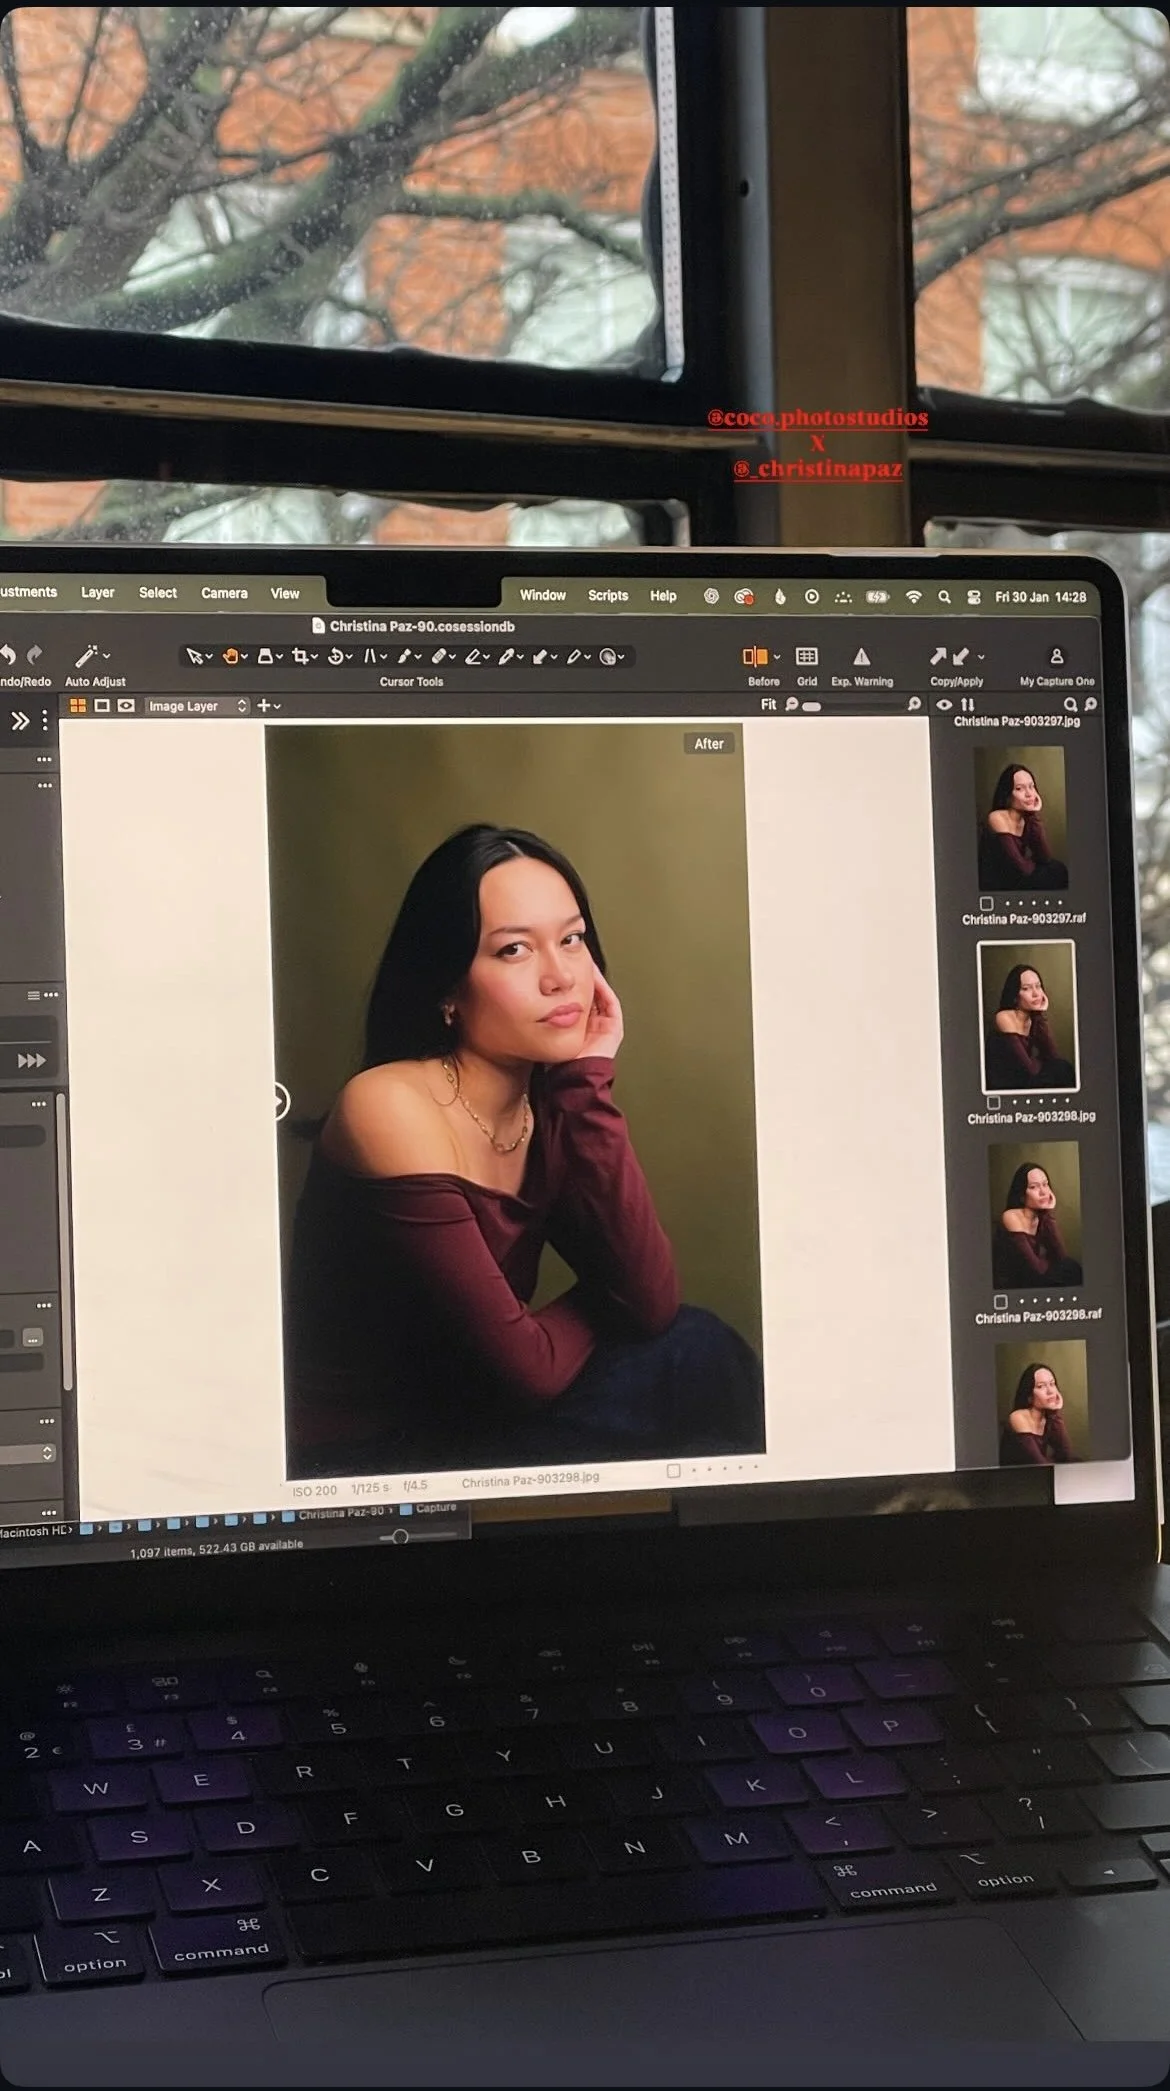This screenshot has width=1170, height=2091.
Task: Open the Copy/Apply options chevron
Action: 981,657
